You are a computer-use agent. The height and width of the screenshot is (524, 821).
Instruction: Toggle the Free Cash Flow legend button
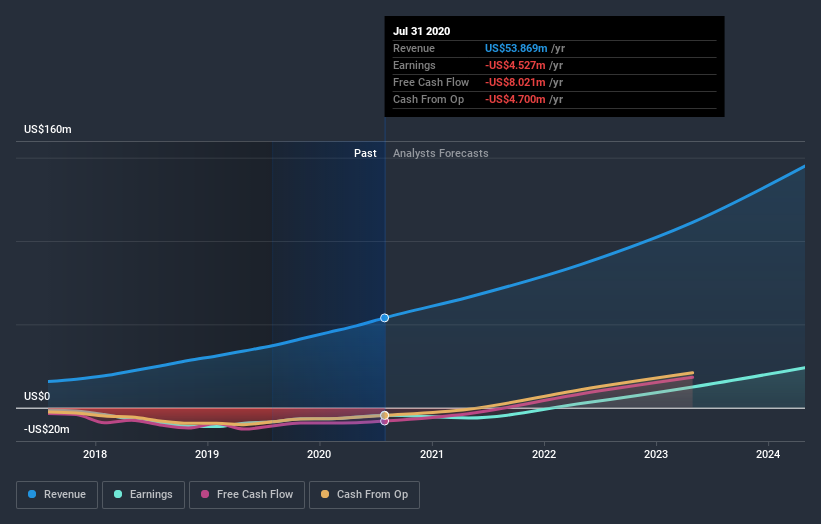pyautogui.click(x=247, y=495)
